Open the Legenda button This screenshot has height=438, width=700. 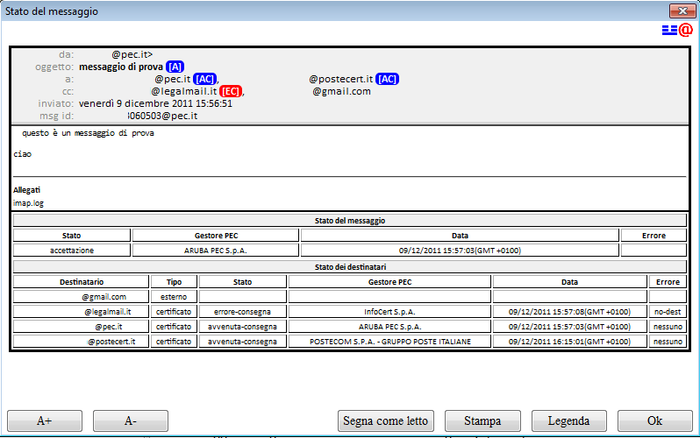[x=569, y=421]
